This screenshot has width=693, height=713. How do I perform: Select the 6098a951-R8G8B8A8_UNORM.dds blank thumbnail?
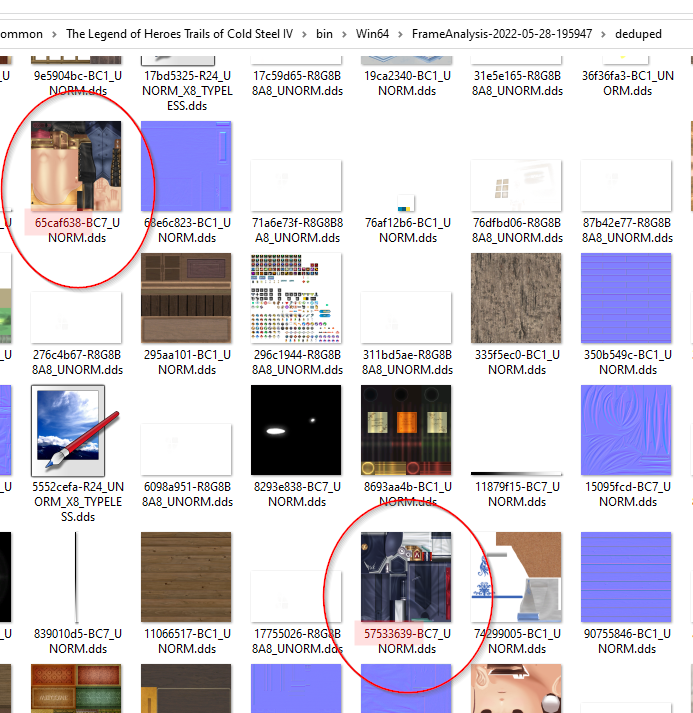point(186,449)
